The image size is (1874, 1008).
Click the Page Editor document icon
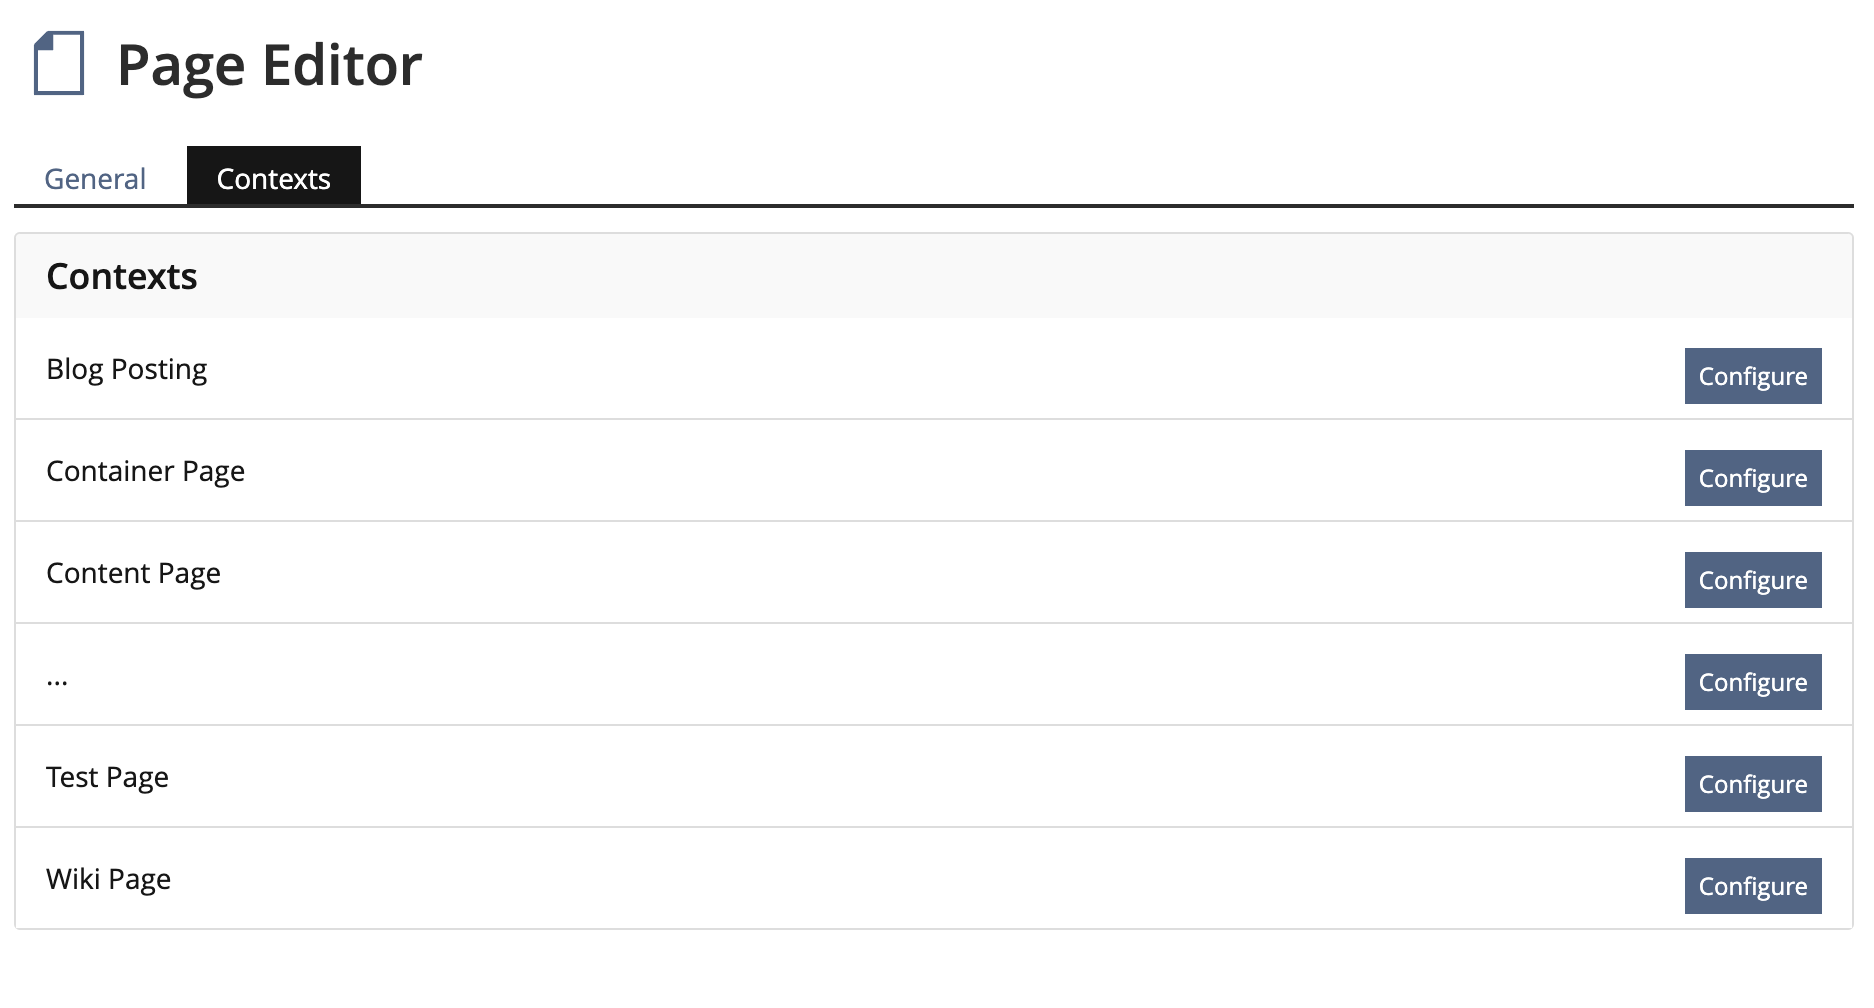tap(59, 64)
